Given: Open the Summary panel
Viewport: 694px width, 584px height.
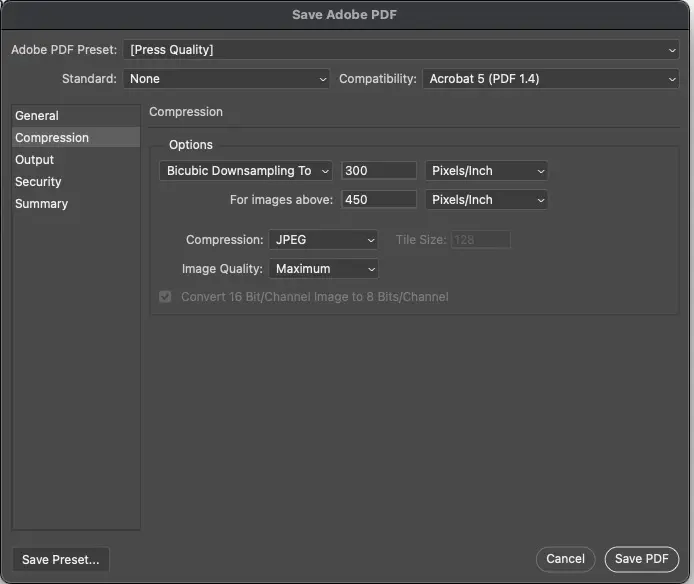Looking at the screenshot, I should click(76, 204).
